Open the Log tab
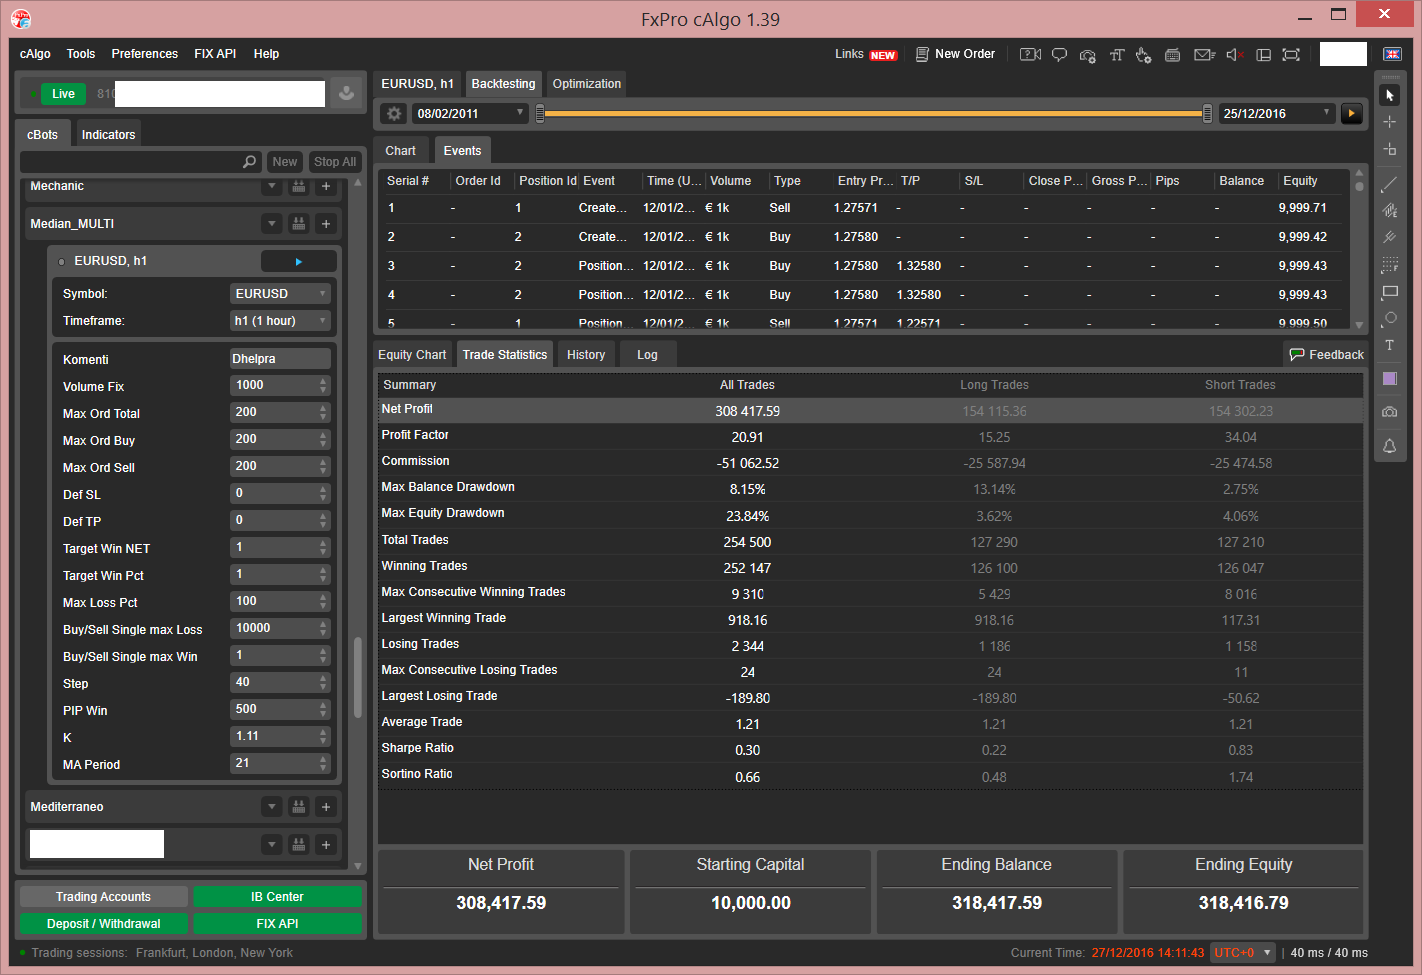 pyautogui.click(x=647, y=355)
